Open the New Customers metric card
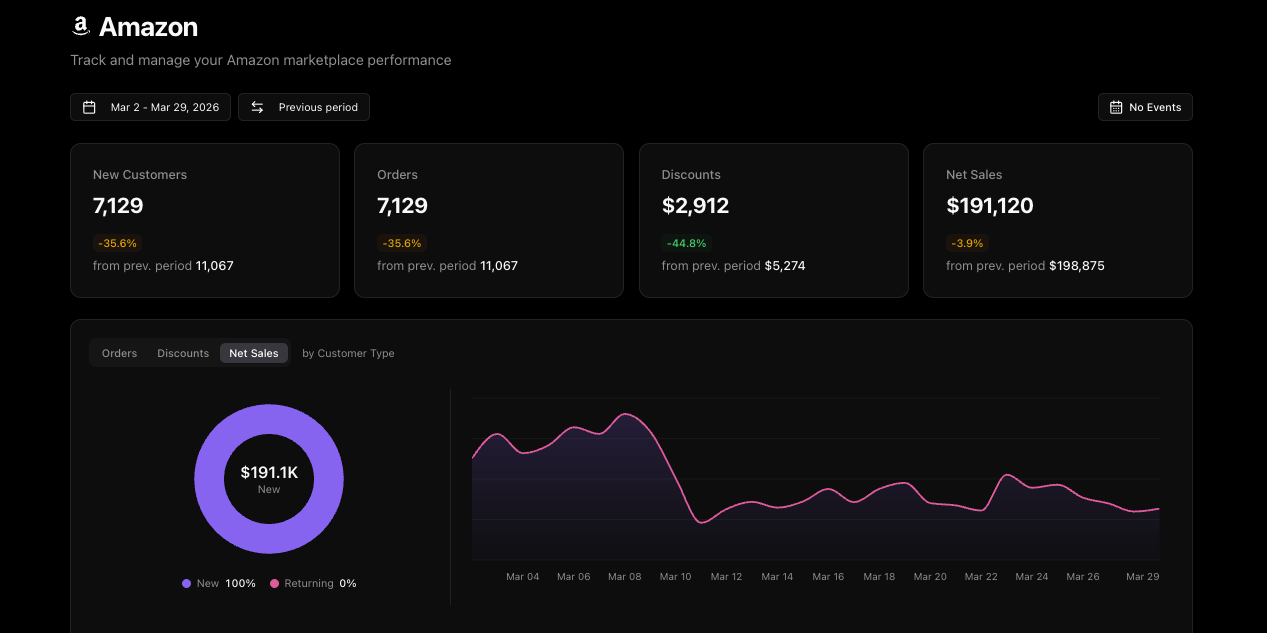Viewport: 1267px width, 633px height. point(205,220)
